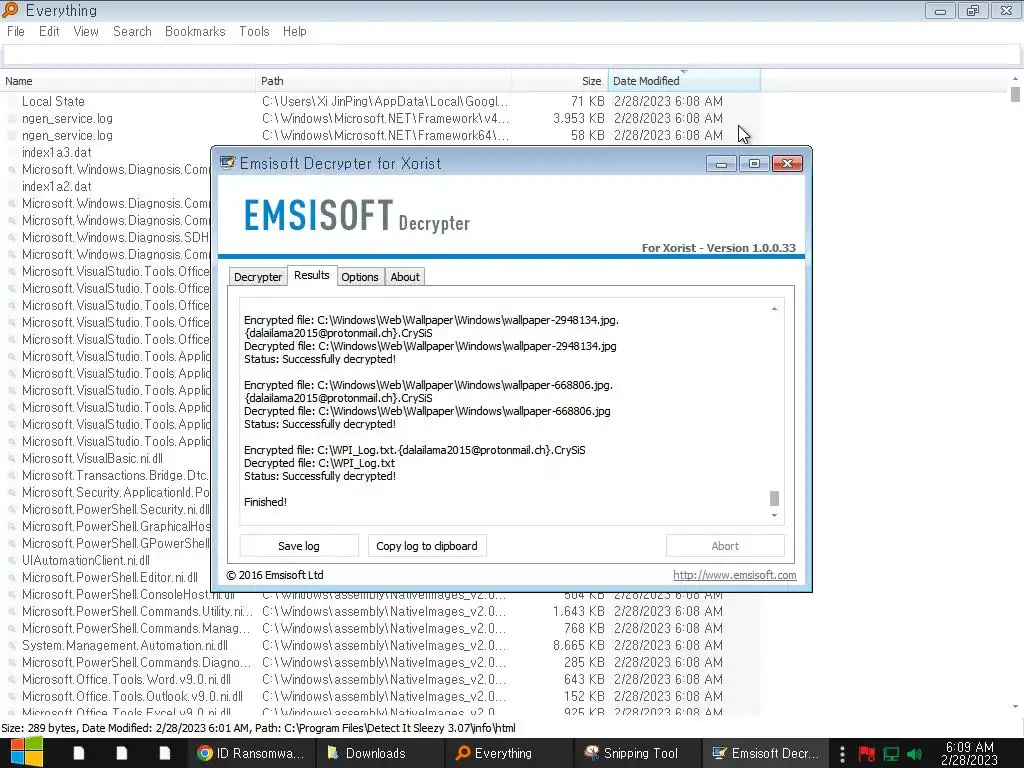Screen dimensions: 1024x768
Task: Open the network tray icon
Action: [x=891, y=754]
